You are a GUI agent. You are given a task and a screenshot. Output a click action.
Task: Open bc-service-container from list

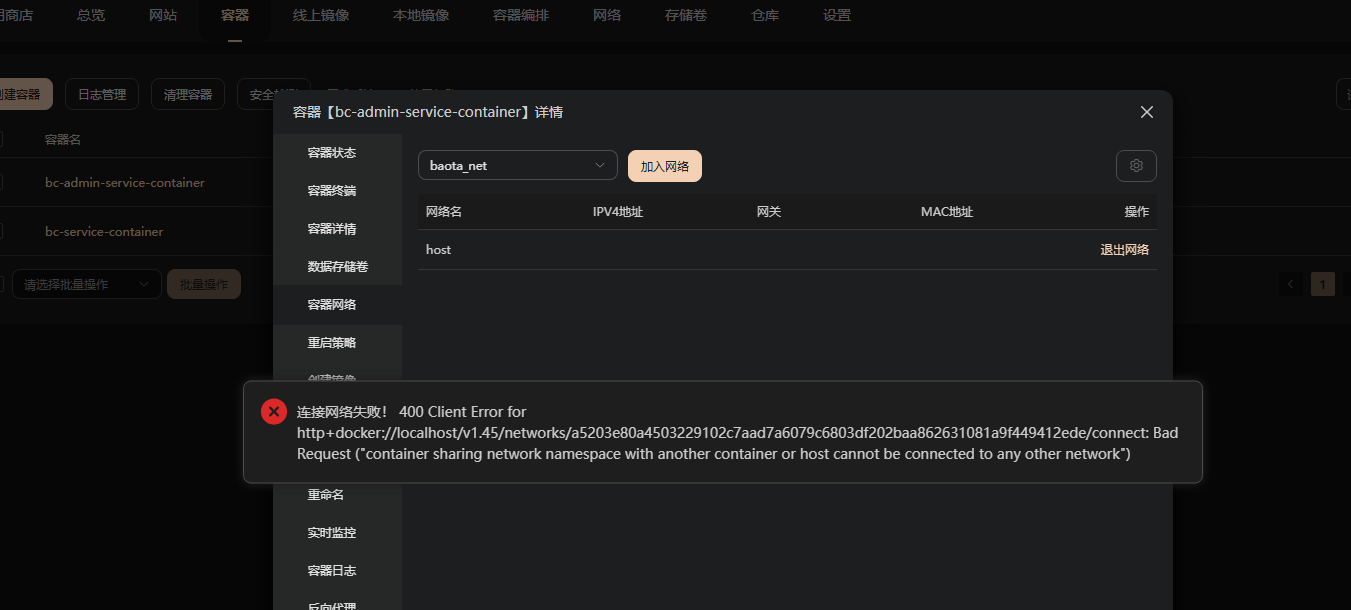pyautogui.click(x=104, y=232)
